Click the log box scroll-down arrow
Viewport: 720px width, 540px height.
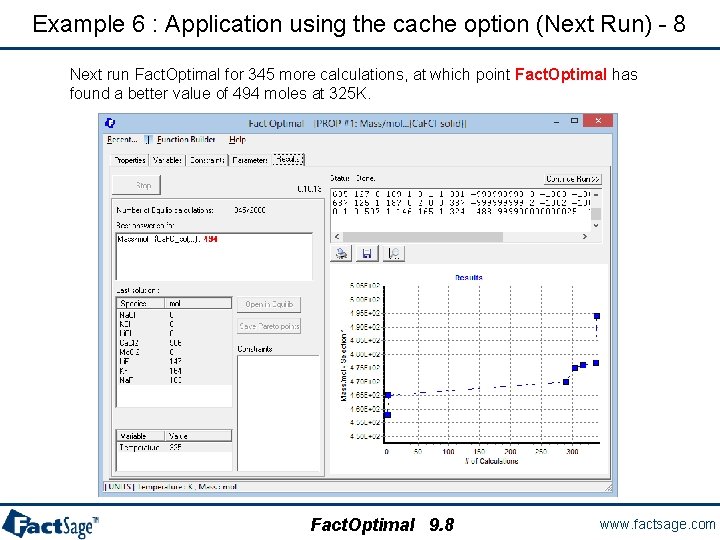point(596,225)
